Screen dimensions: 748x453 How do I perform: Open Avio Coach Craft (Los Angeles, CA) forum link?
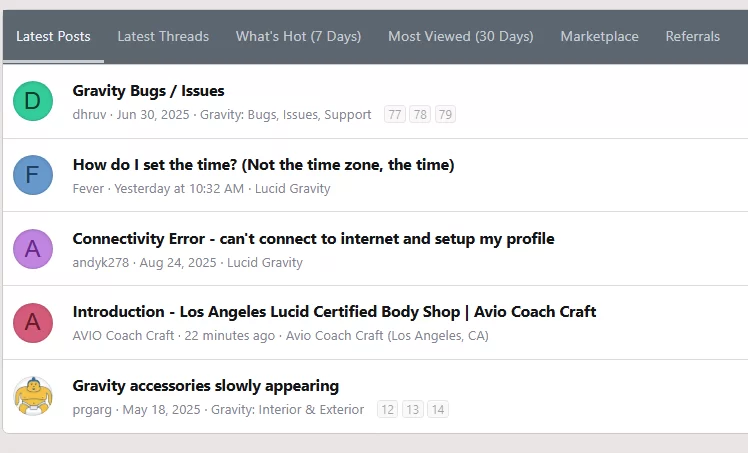(387, 336)
